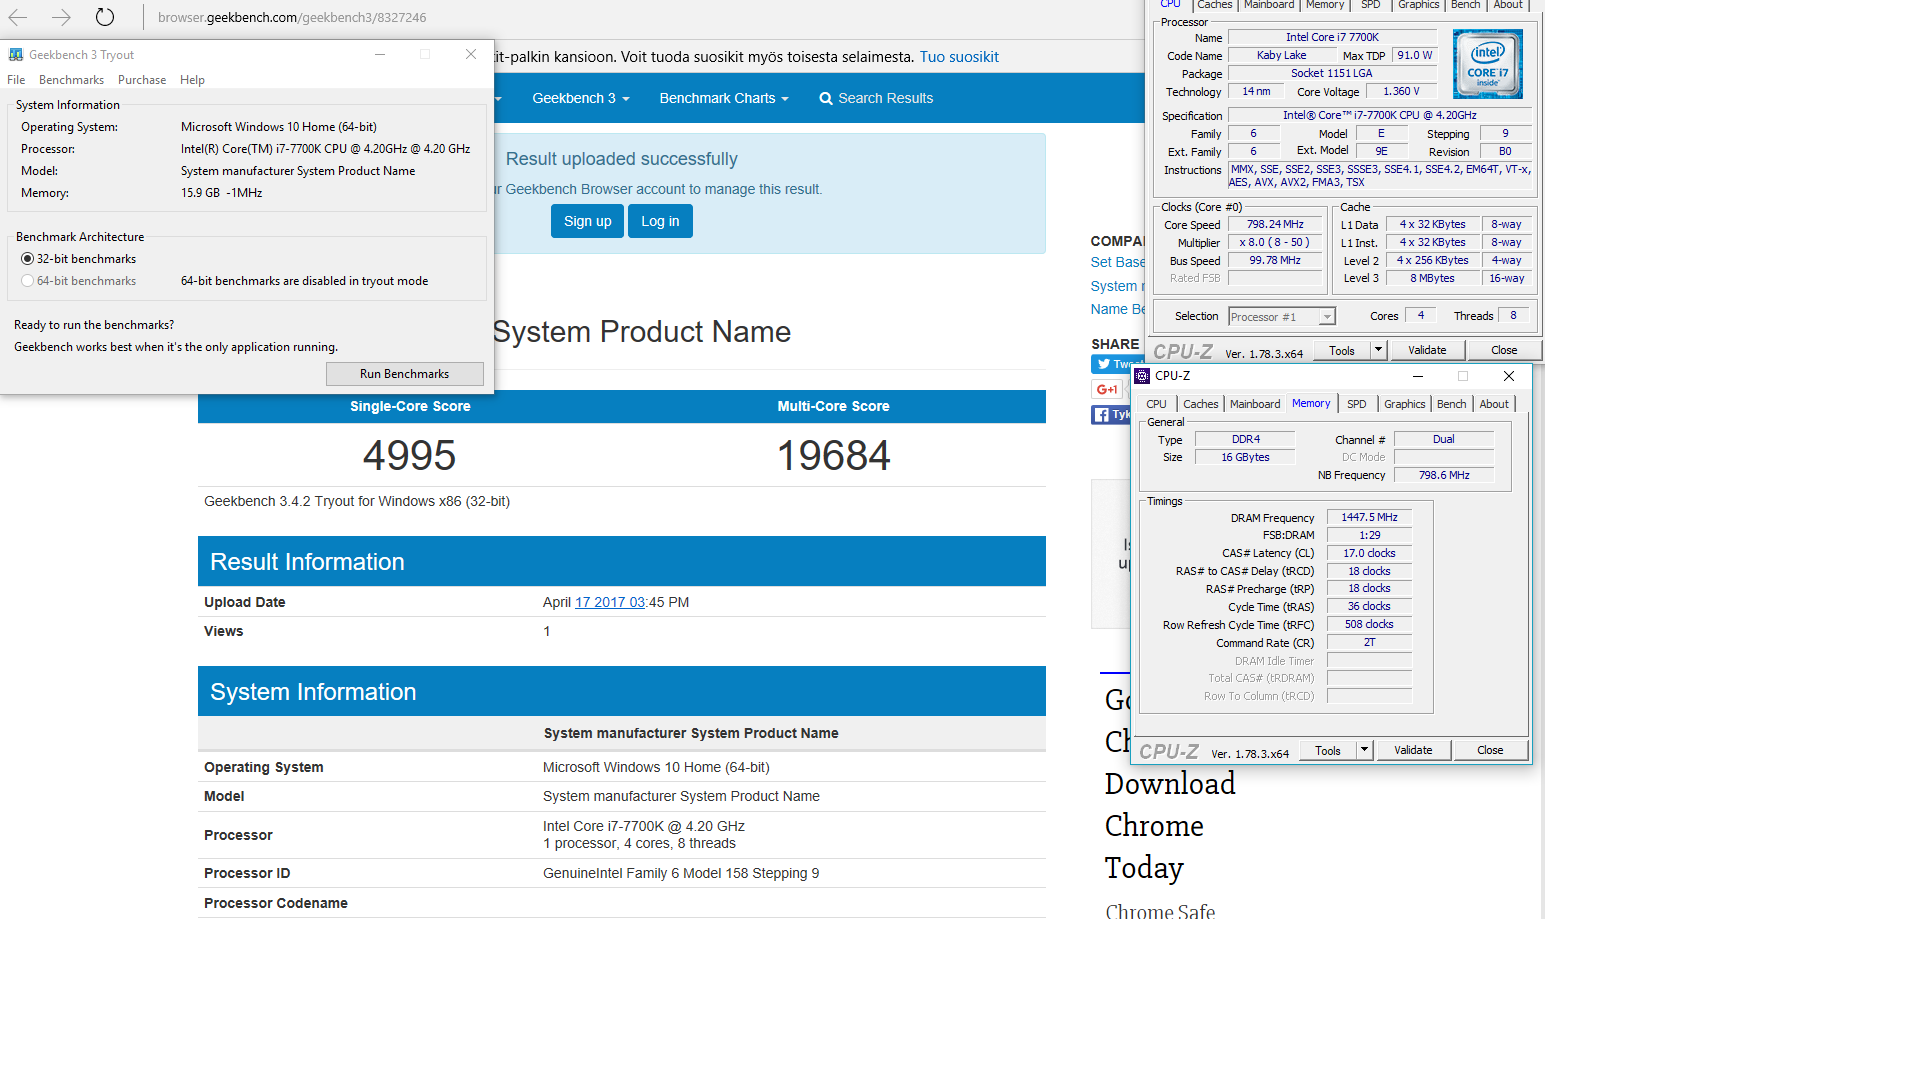Open Graphics tab in upper CPU-Z window
The height and width of the screenshot is (1080, 1920).
coord(1418,5)
